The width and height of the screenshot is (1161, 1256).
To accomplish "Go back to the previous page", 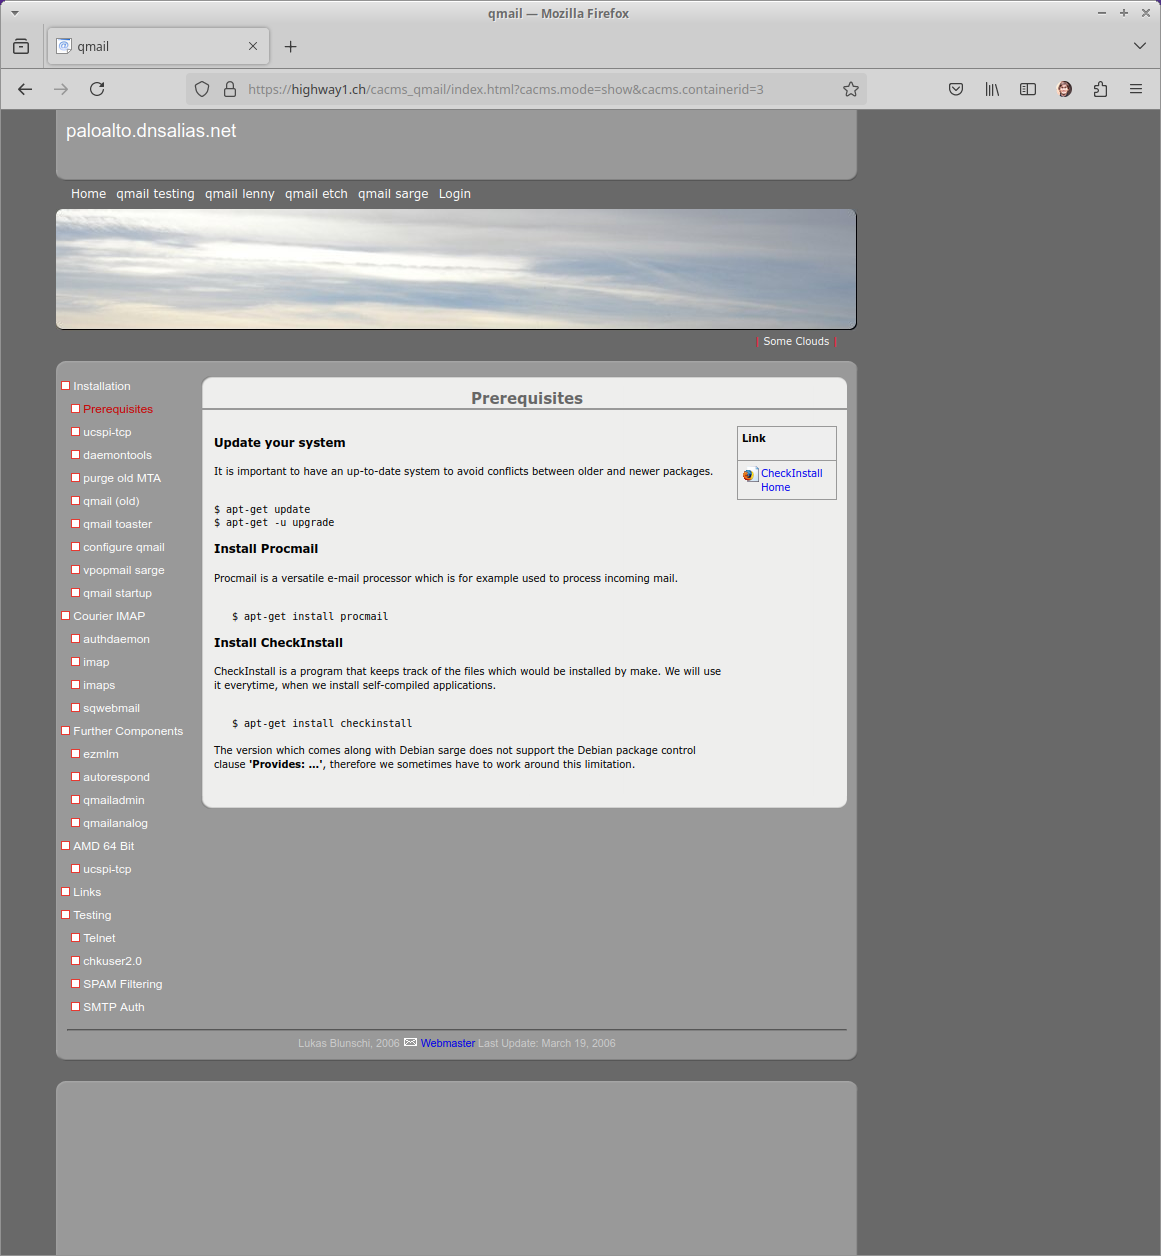I will 25,89.
